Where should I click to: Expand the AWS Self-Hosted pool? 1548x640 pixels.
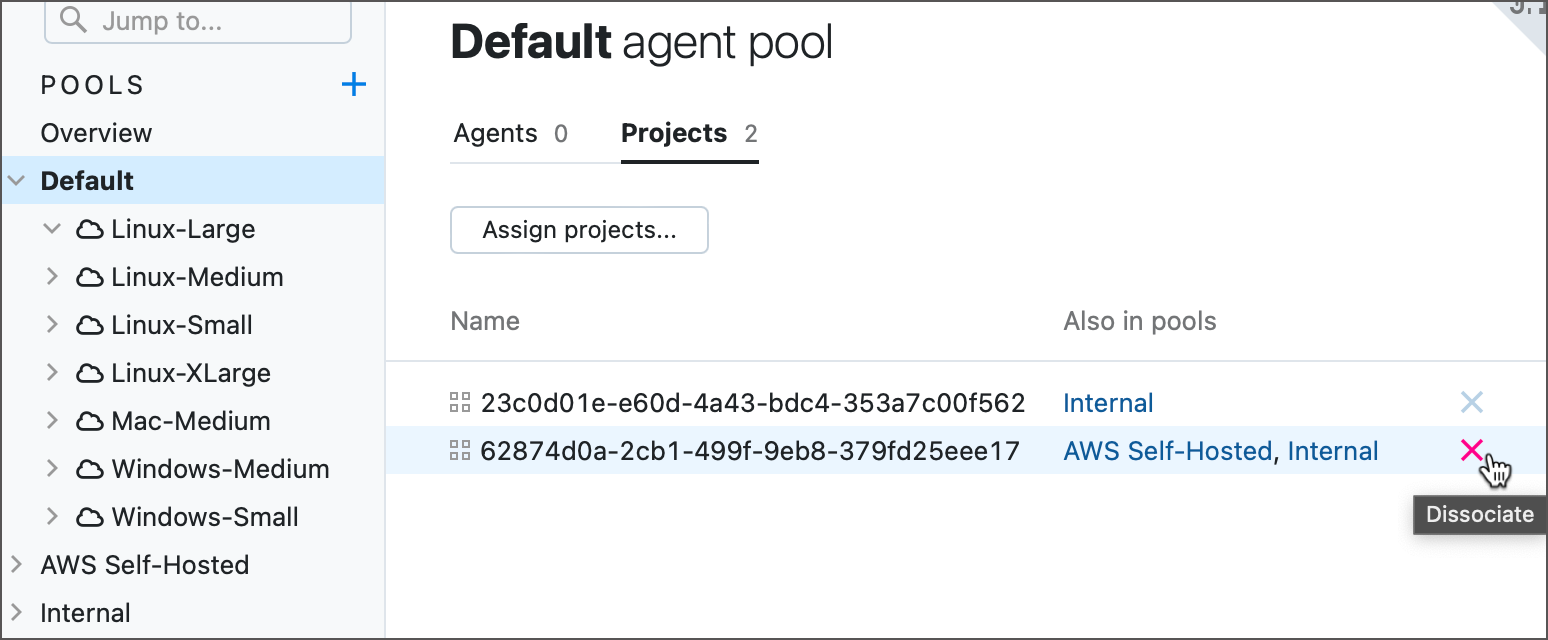17,565
